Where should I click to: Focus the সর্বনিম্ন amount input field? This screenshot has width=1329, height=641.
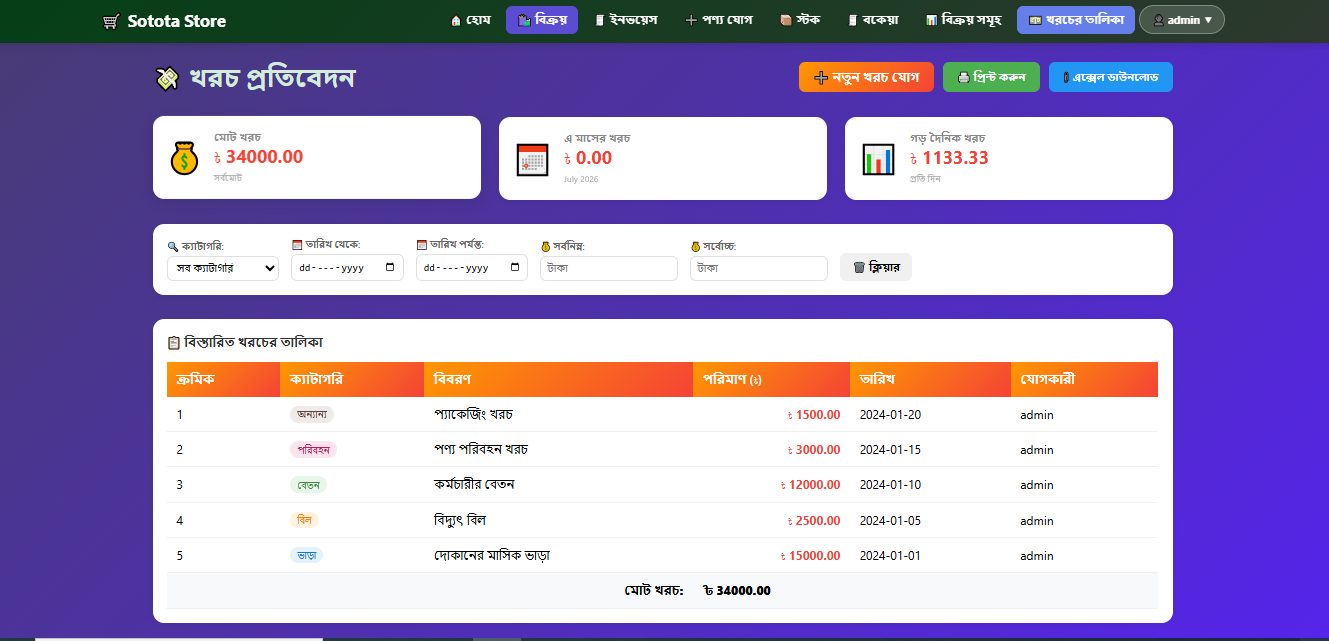pos(609,268)
